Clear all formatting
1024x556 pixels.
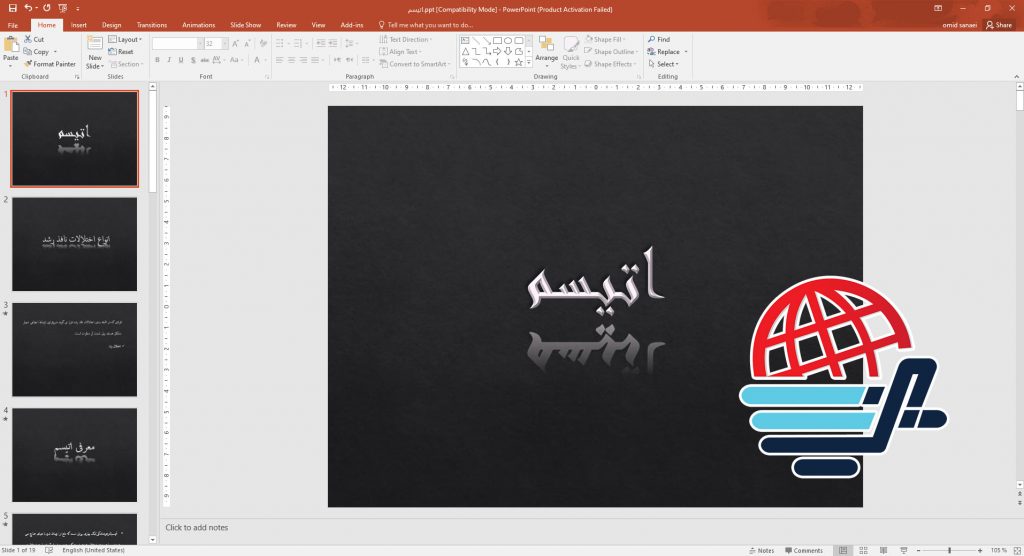click(x=263, y=43)
